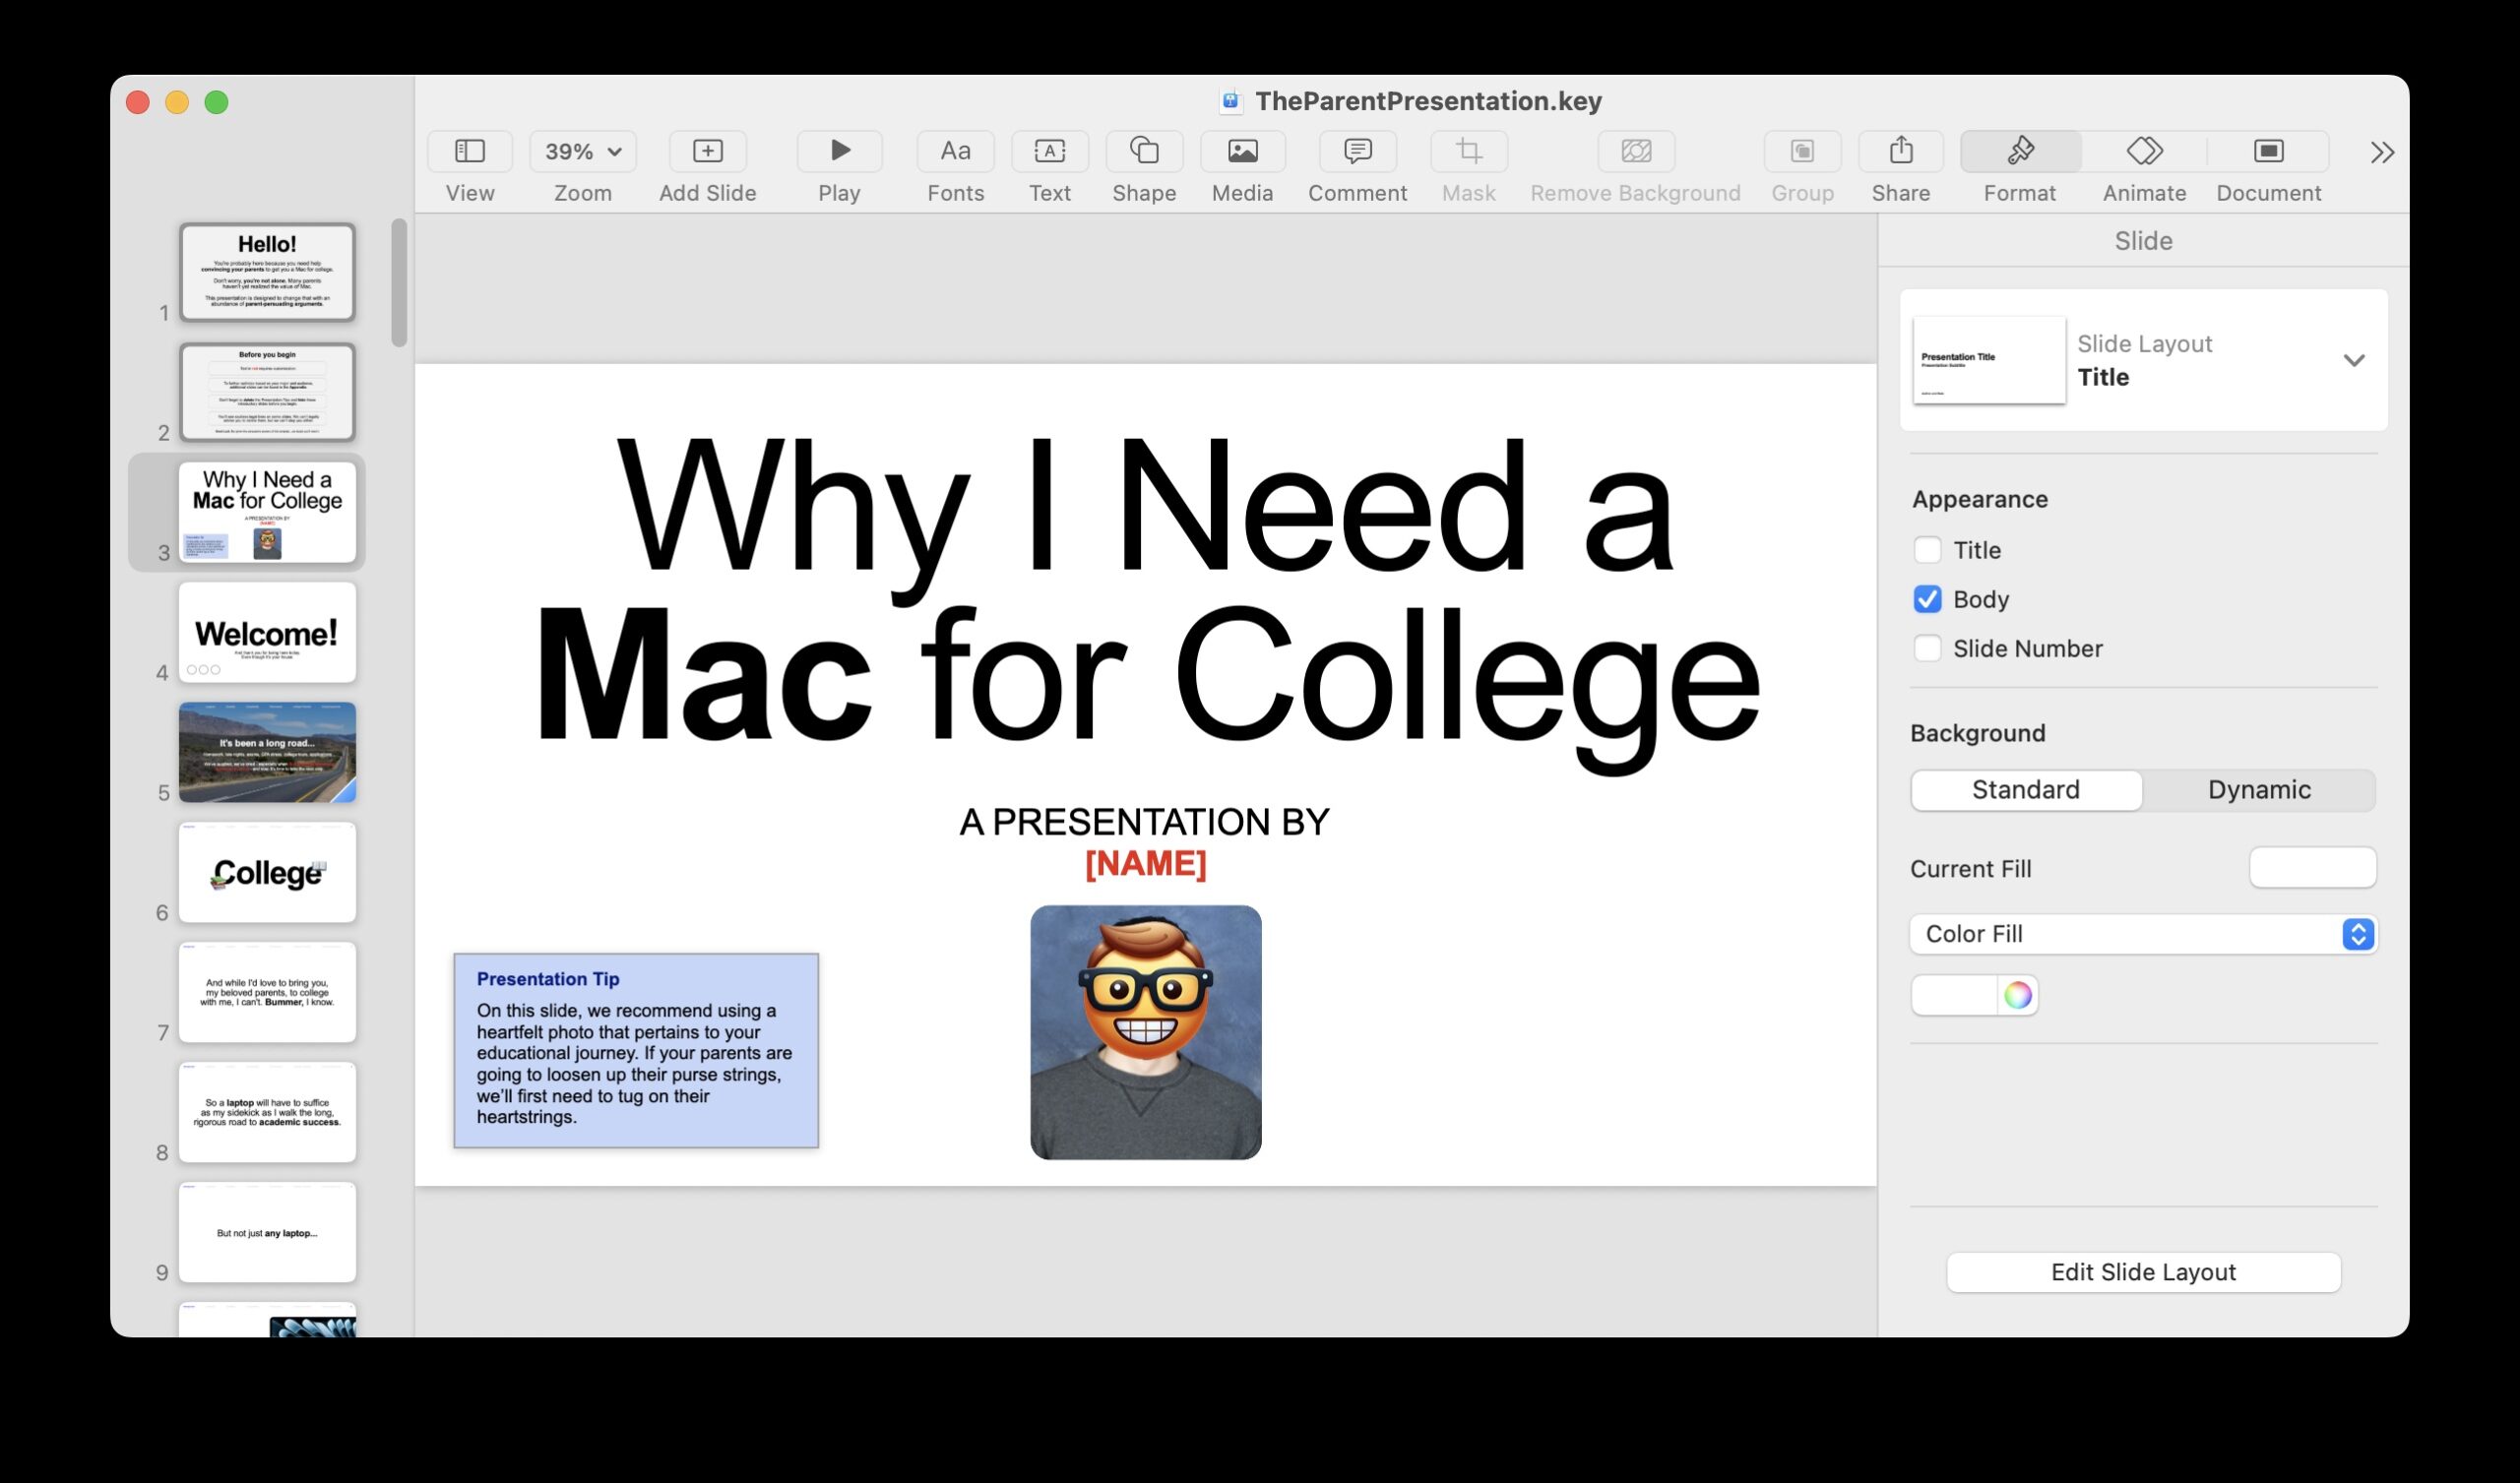Viewport: 2520px width, 1483px height.
Task: Select slide 7 Bummer text thumbnail
Action: 267,992
